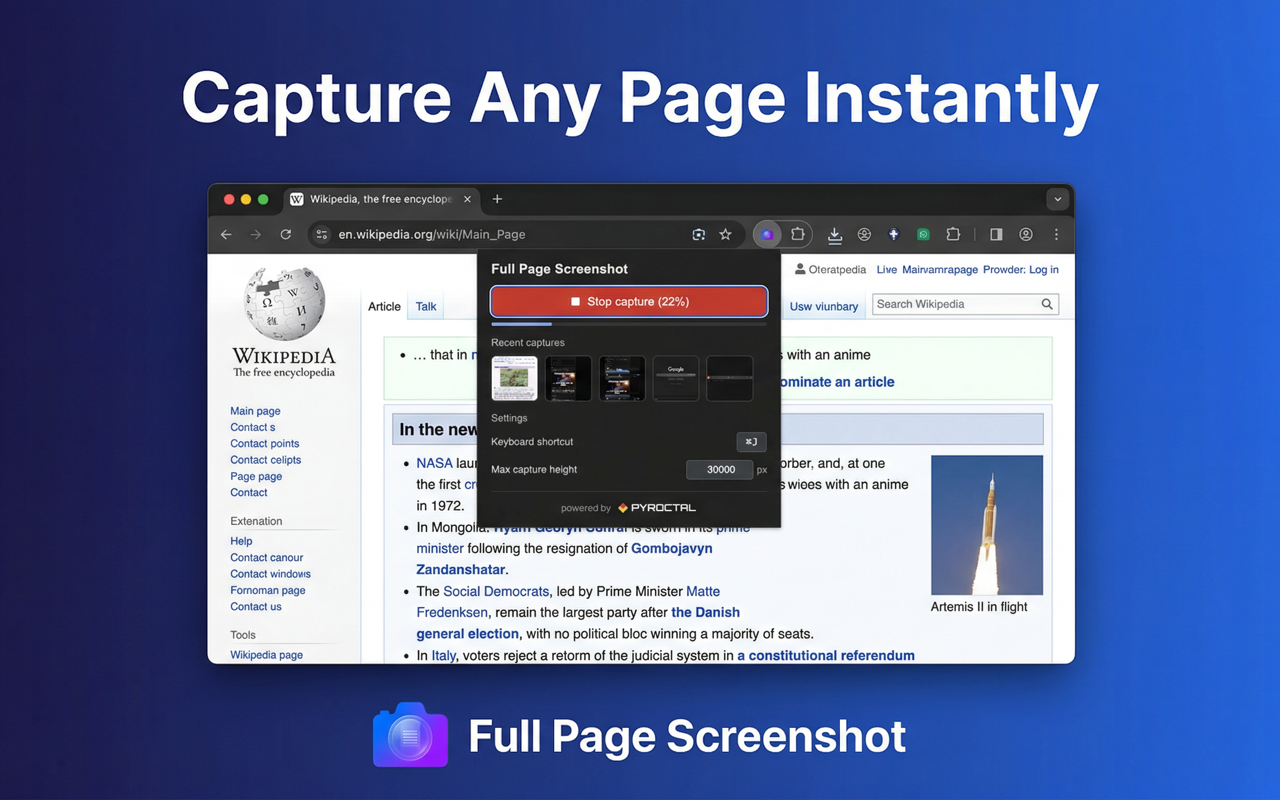Open site information icon left of URL
The height and width of the screenshot is (800, 1280).
(x=321, y=234)
